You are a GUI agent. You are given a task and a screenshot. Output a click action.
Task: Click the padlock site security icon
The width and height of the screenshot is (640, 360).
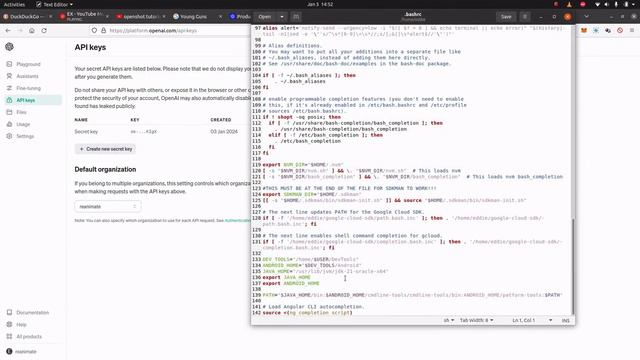point(103,31)
